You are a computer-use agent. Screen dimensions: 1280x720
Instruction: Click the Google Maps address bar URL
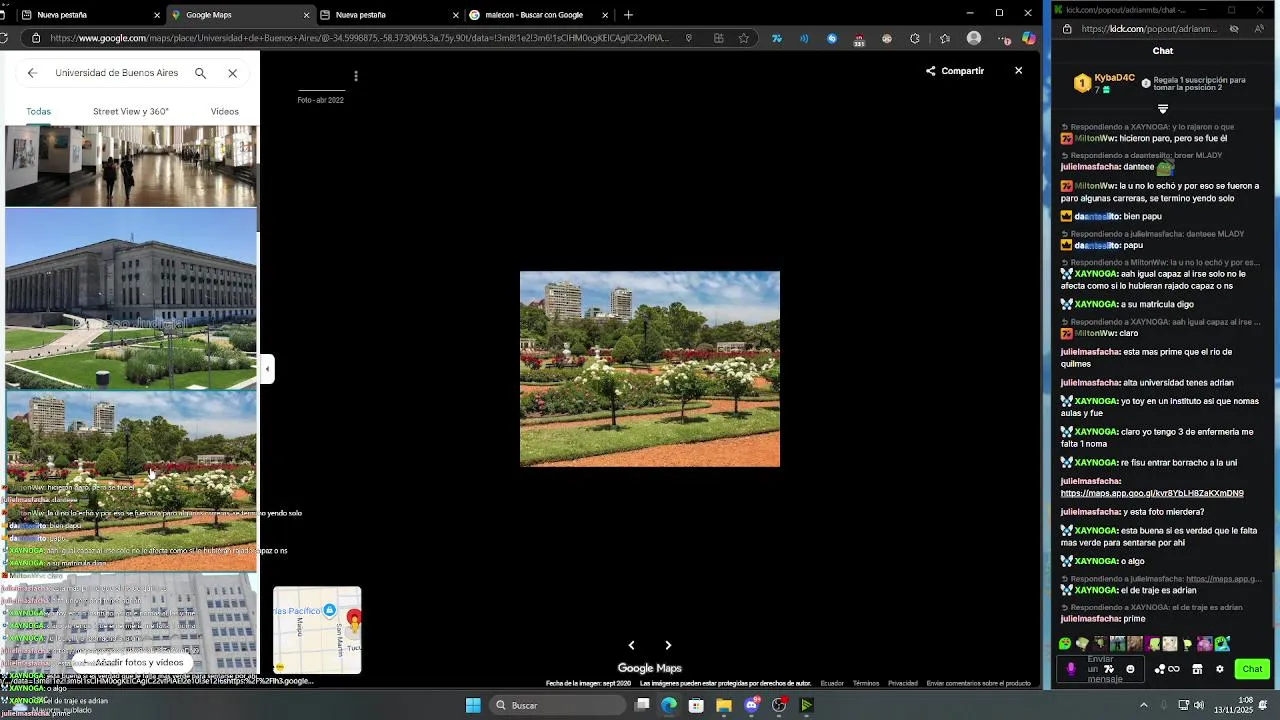pos(360,38)
